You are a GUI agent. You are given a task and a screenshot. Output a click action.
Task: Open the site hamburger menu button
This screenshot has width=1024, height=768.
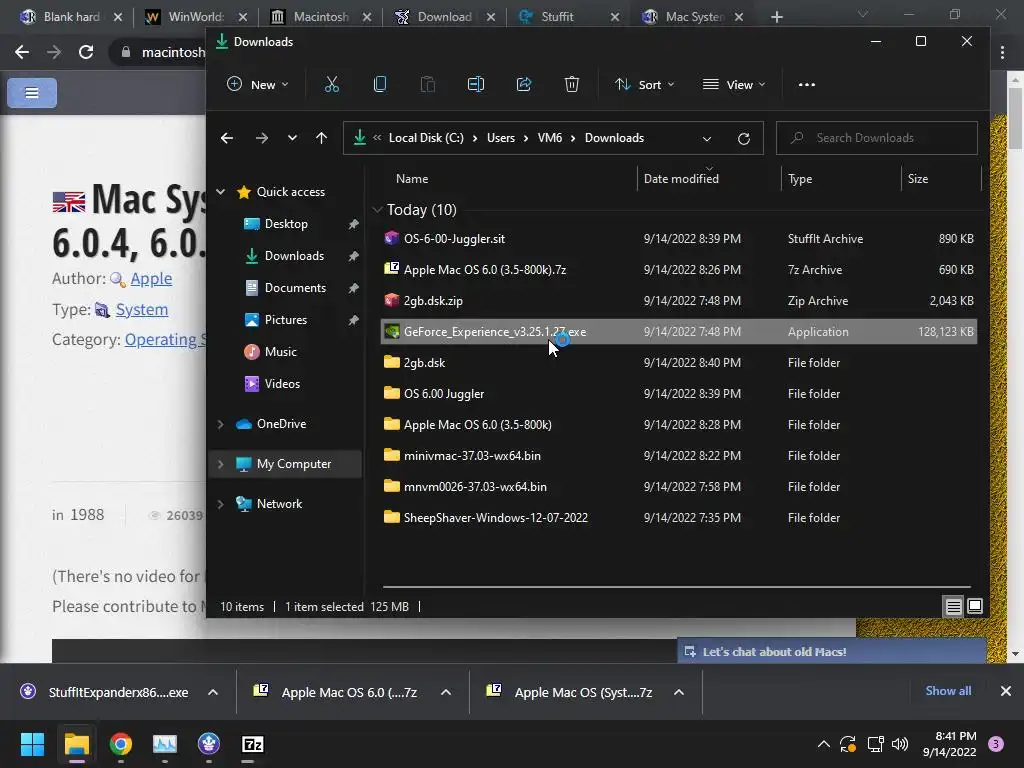(x=32, y=93)
